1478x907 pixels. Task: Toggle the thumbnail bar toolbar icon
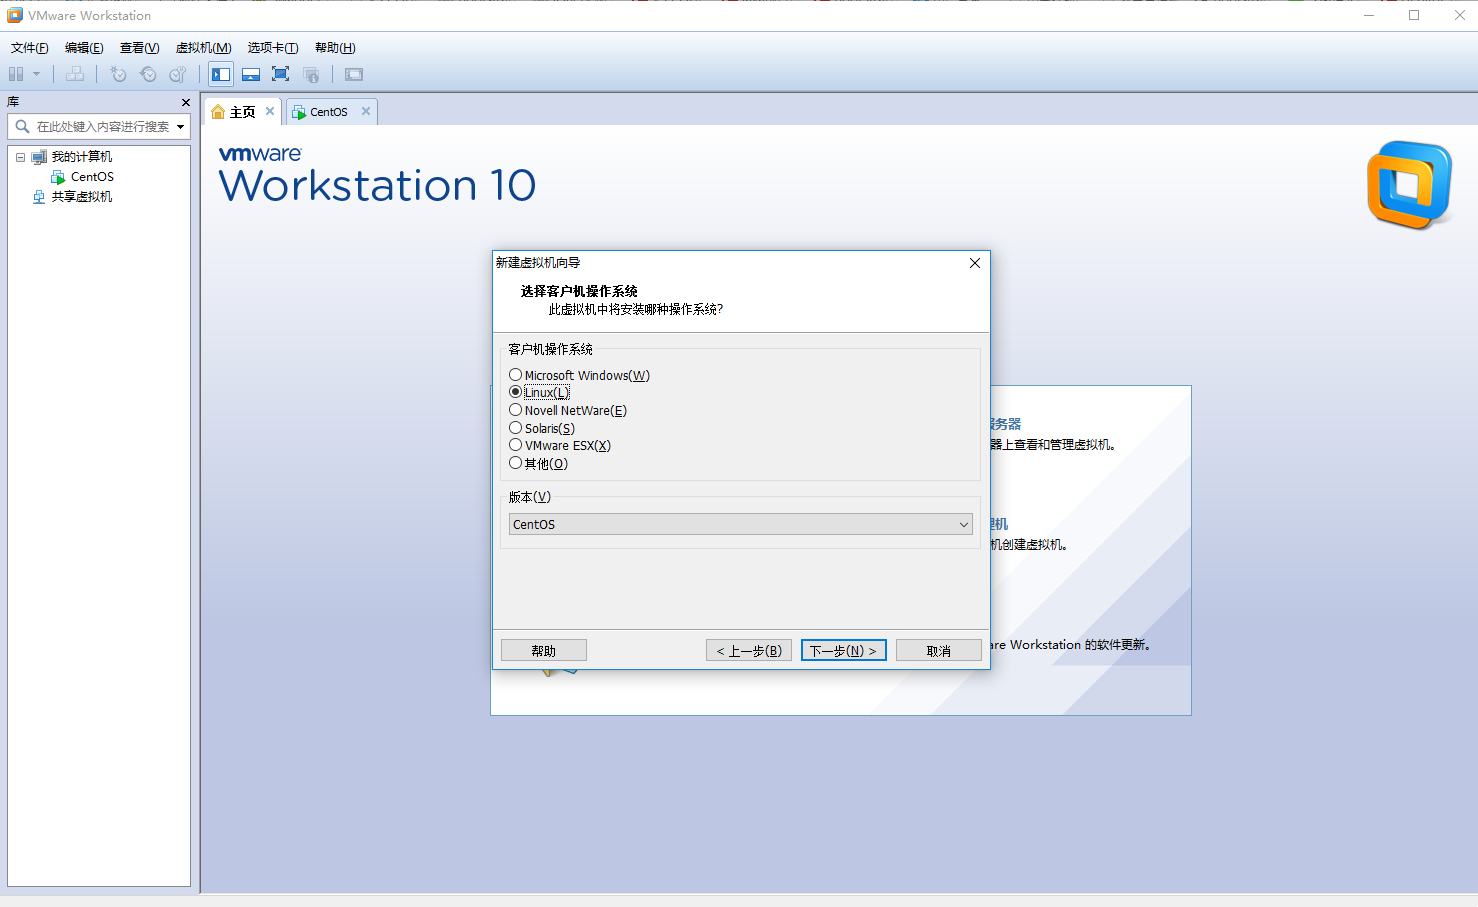[x=251, y=74]
